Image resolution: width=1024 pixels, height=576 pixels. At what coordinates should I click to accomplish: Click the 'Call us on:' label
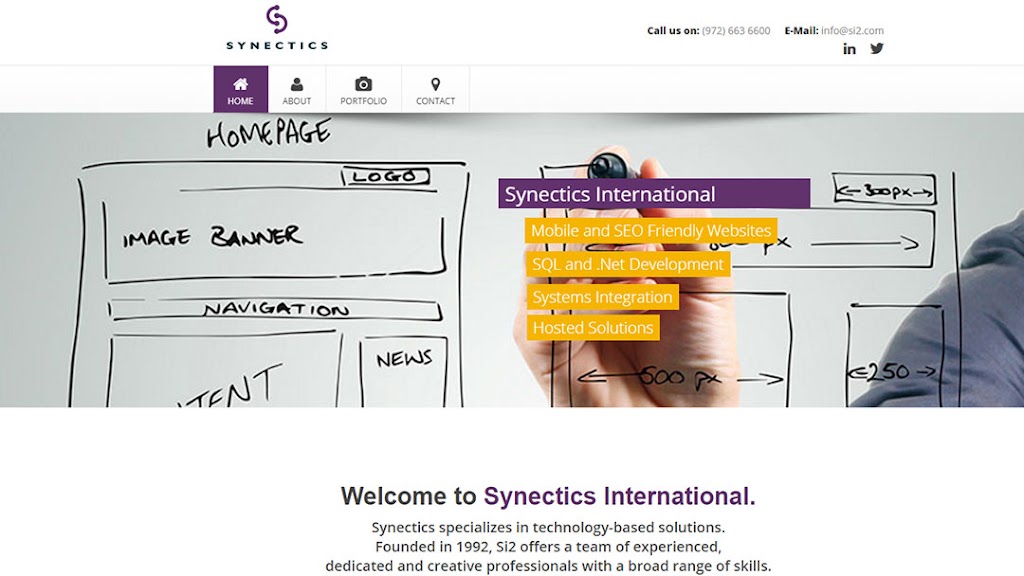pyautogui.click(x=673, y=31)
